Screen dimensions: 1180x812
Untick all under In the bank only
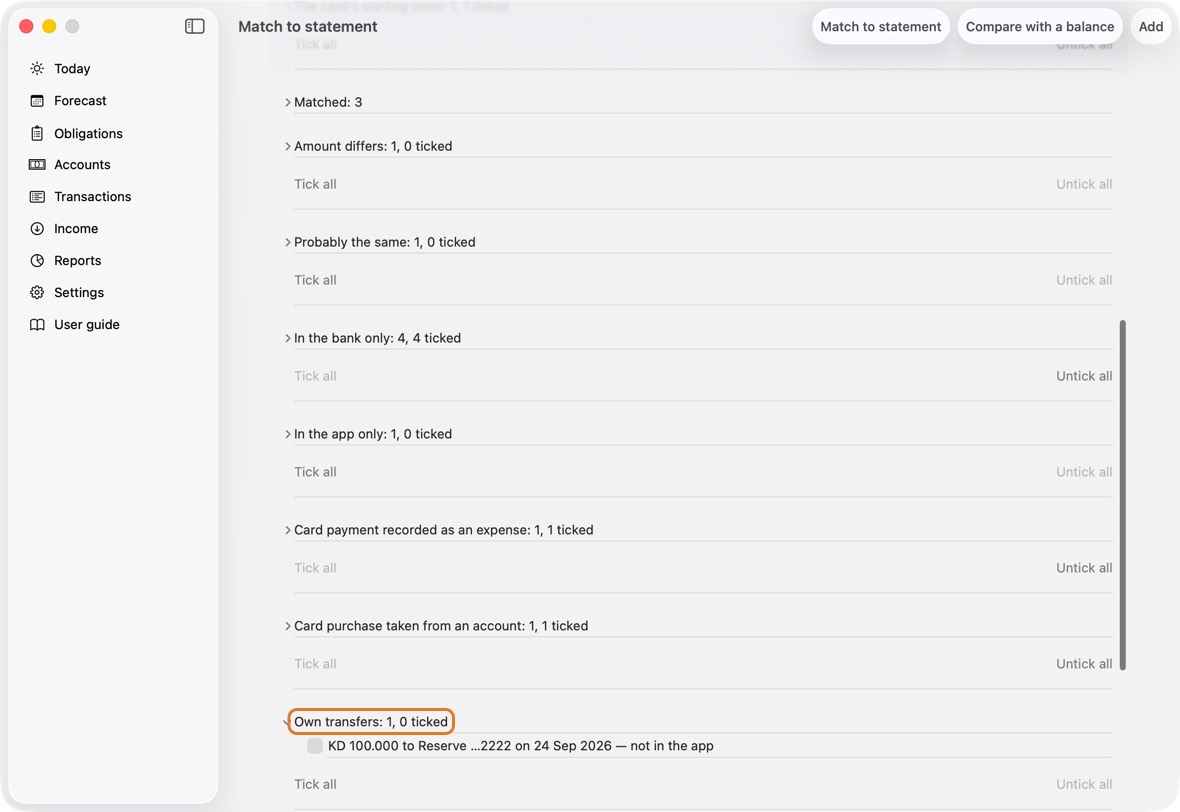tap(1084, 376)
